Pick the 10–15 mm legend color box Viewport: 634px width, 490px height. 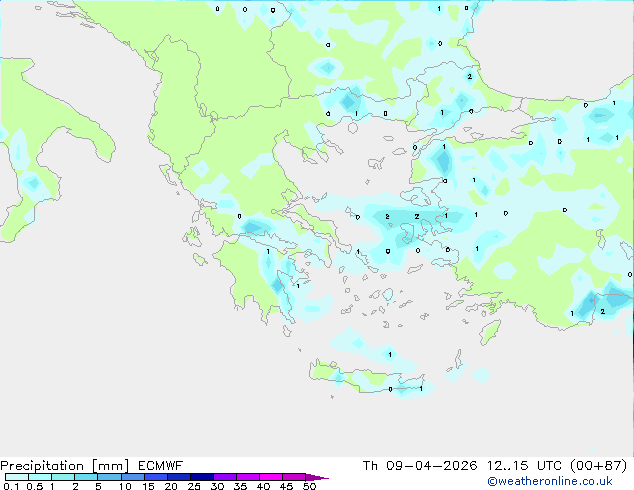[x=132, y=477]
